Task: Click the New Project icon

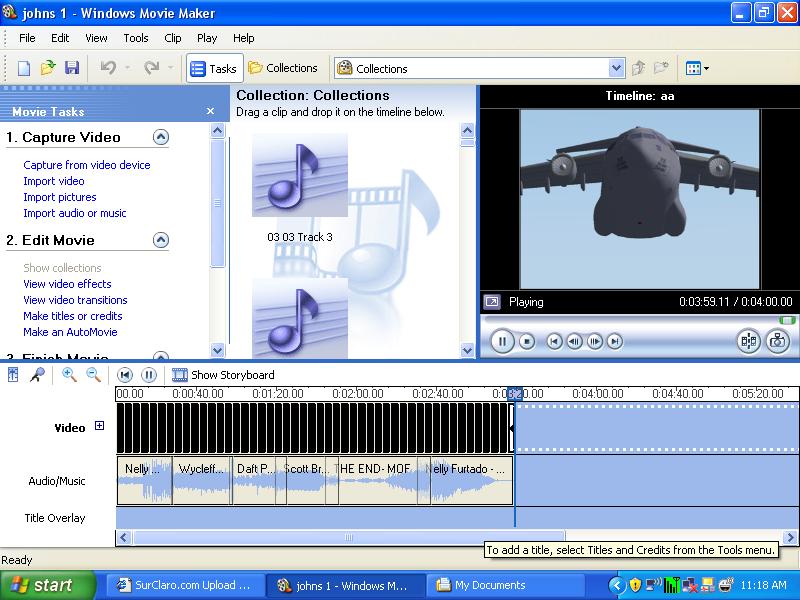Action: point(23,68)
